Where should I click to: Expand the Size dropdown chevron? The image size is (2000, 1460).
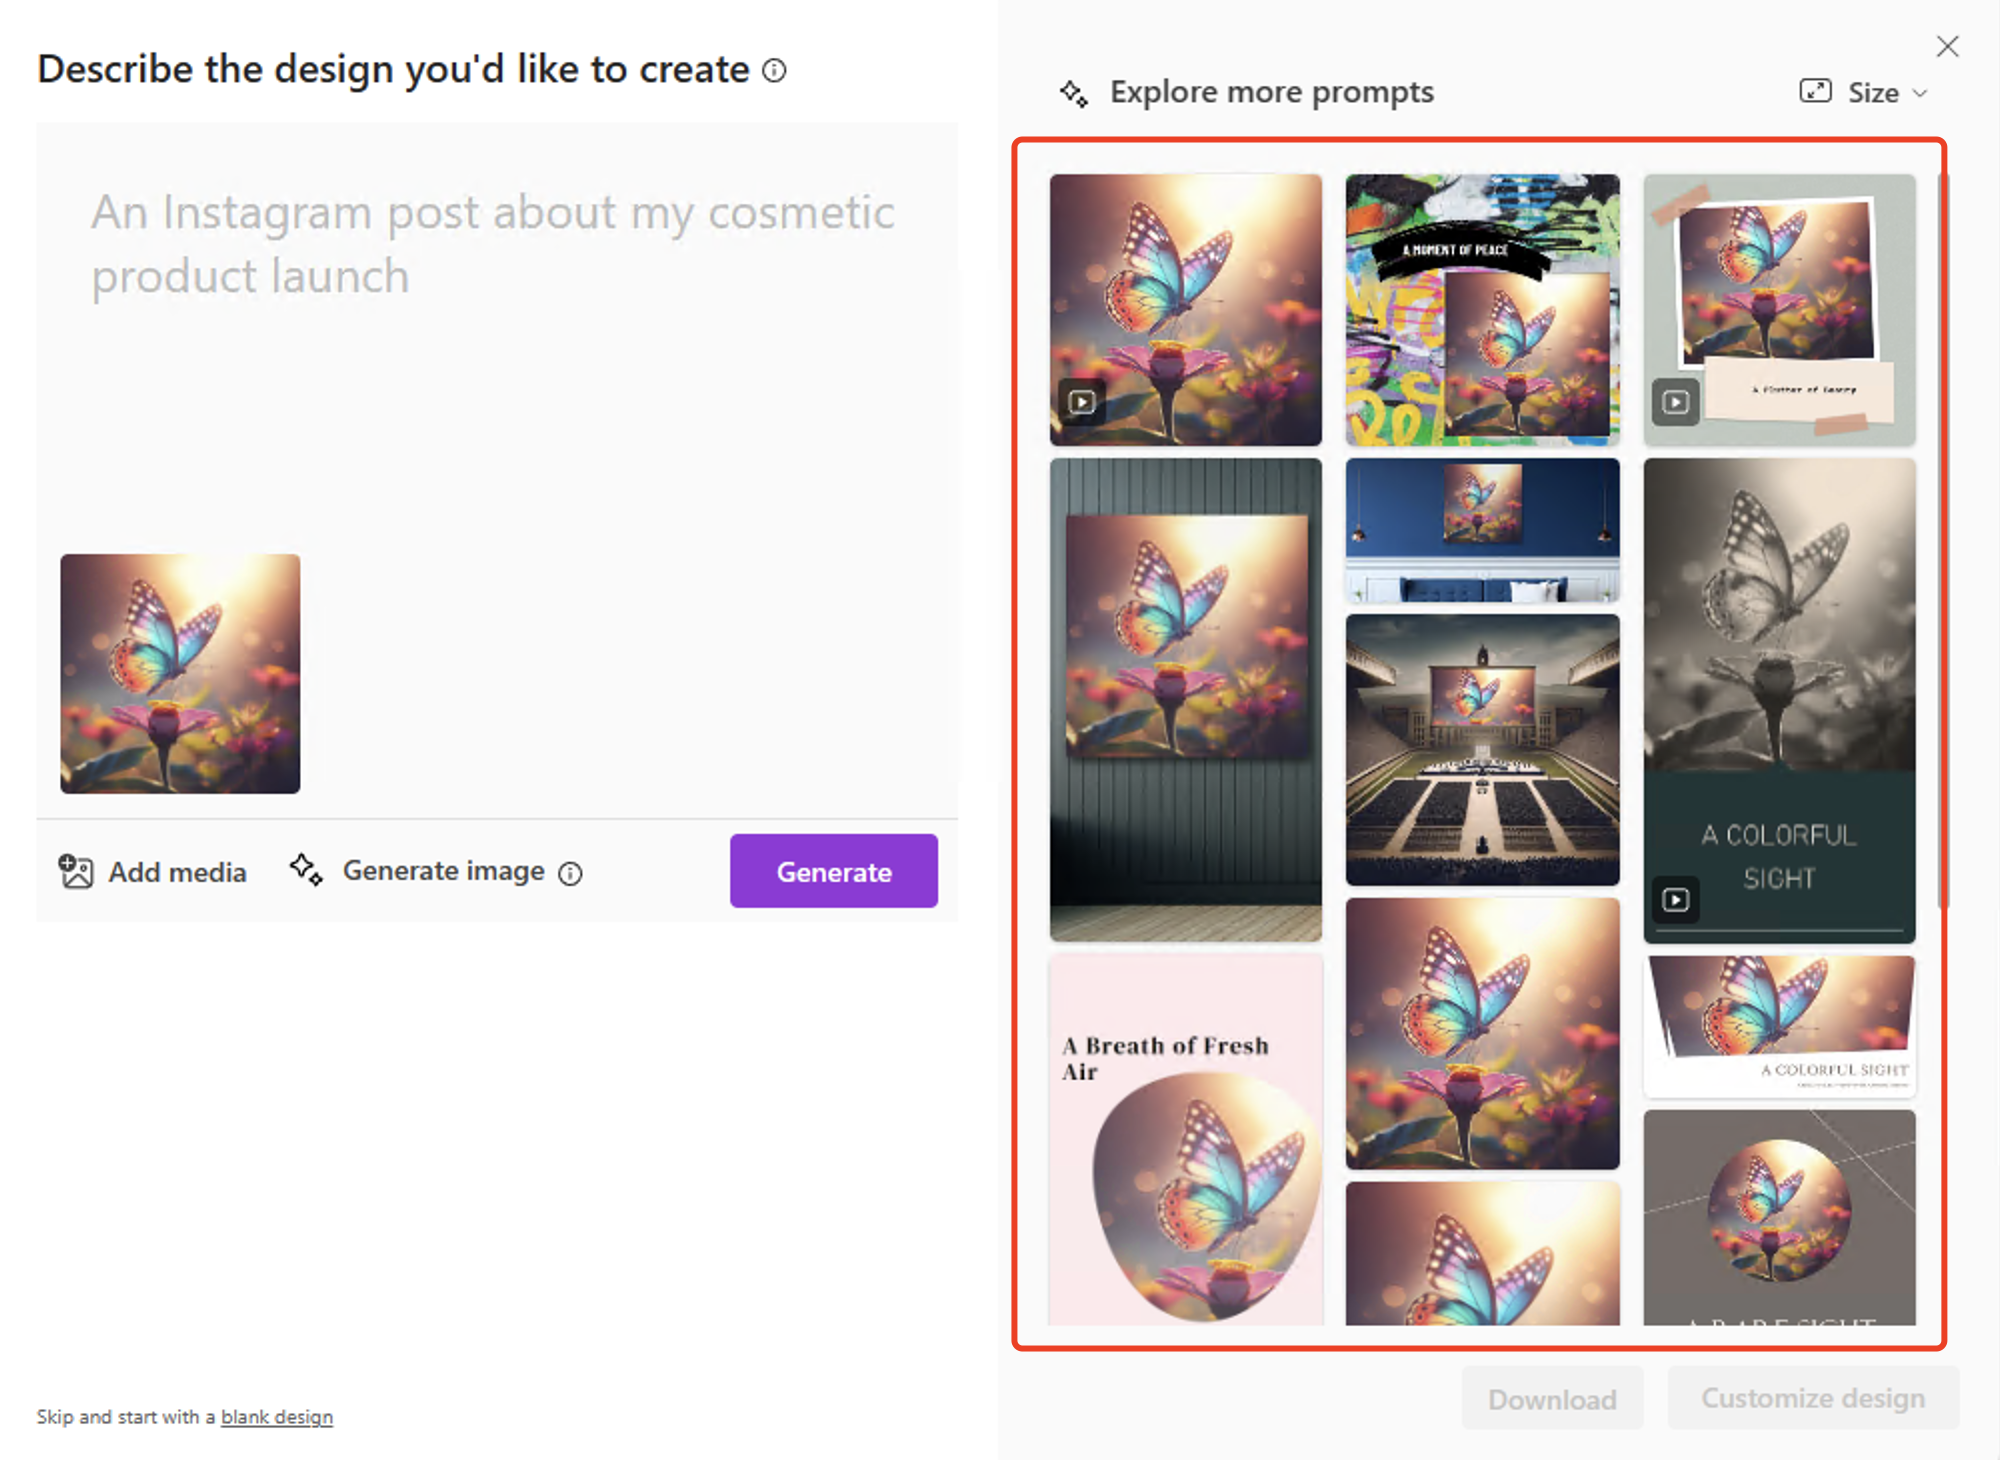pos(1920,93)
